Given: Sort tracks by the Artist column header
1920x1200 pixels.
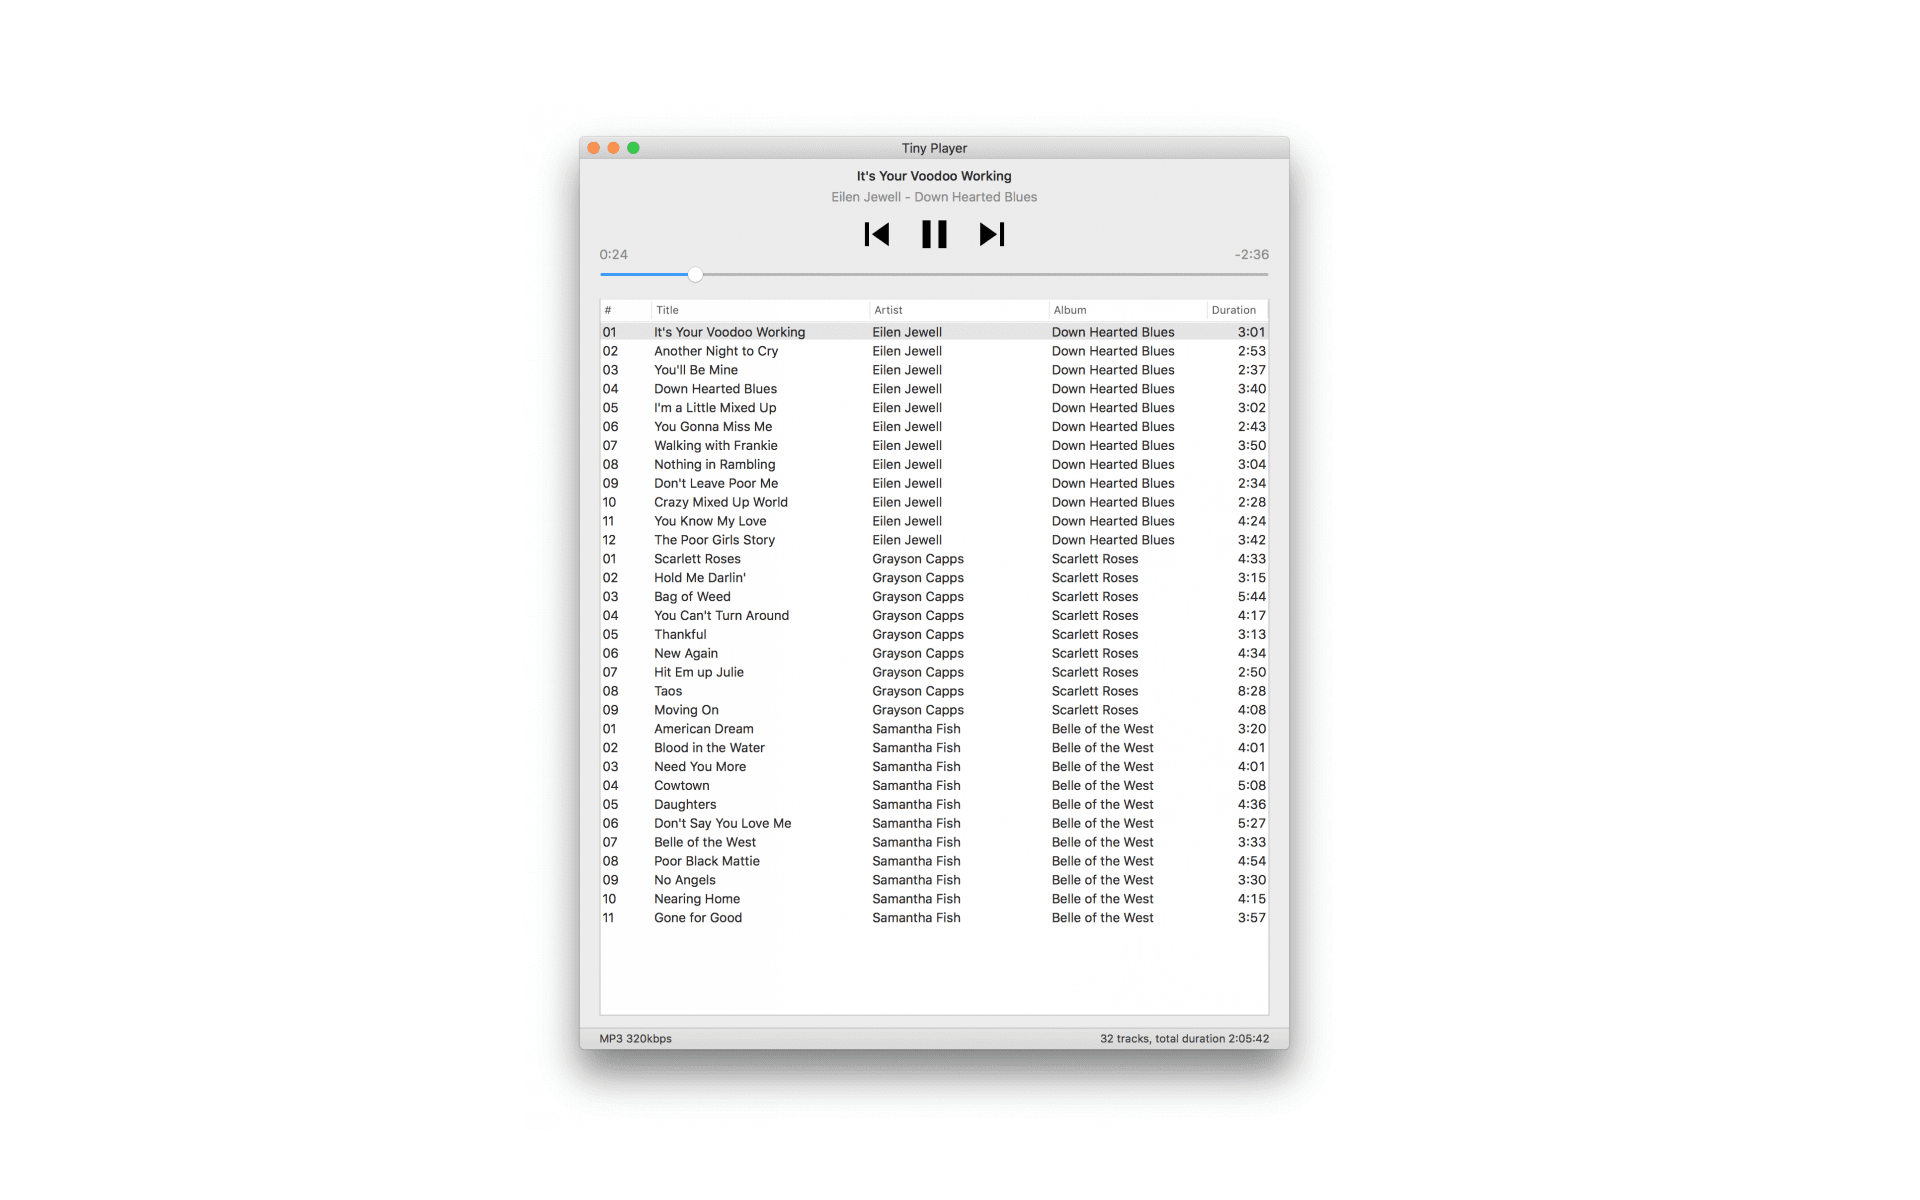Looking at the screenshot, I should [x=959, y=310].
